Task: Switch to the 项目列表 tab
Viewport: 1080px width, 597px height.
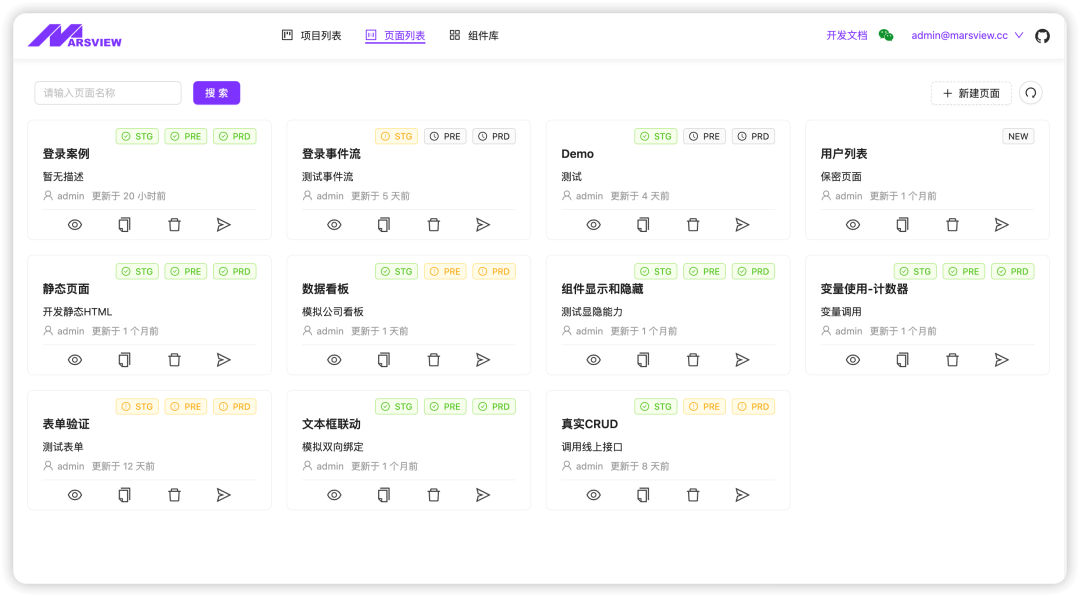Action: (311, 36)
